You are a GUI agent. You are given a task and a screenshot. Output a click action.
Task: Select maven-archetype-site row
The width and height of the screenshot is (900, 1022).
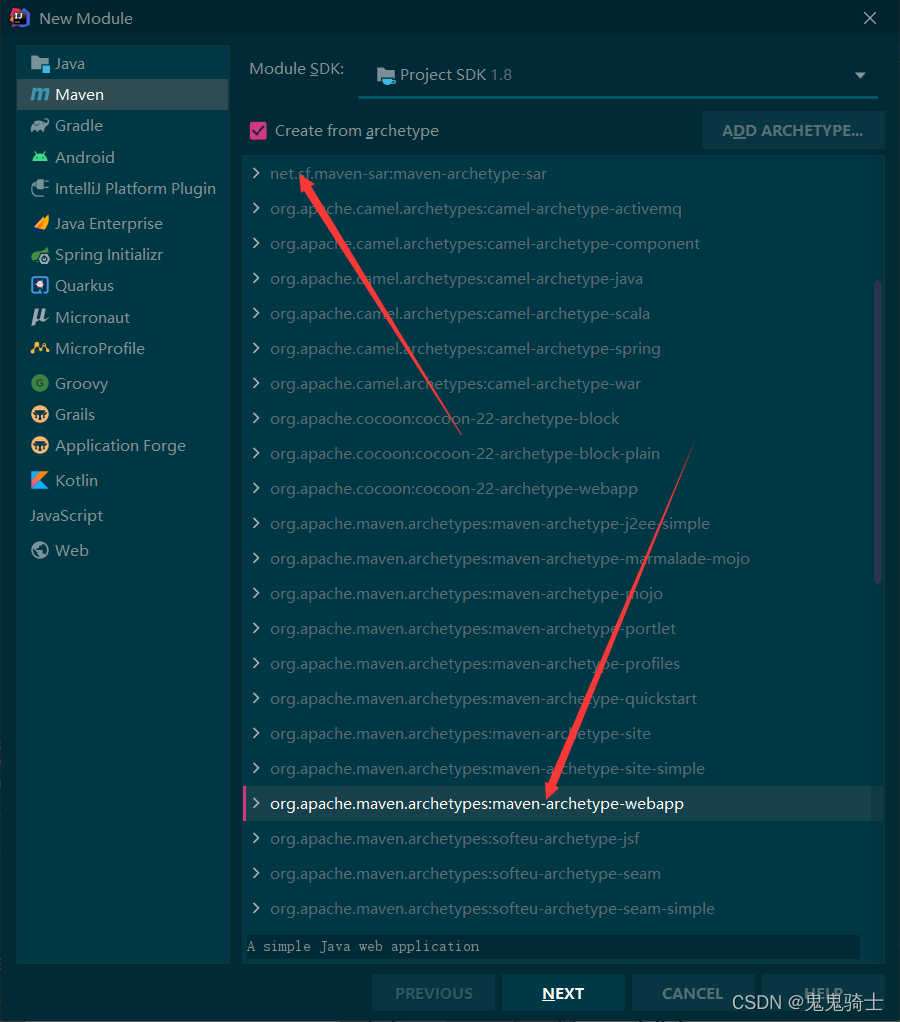(557, 734)
